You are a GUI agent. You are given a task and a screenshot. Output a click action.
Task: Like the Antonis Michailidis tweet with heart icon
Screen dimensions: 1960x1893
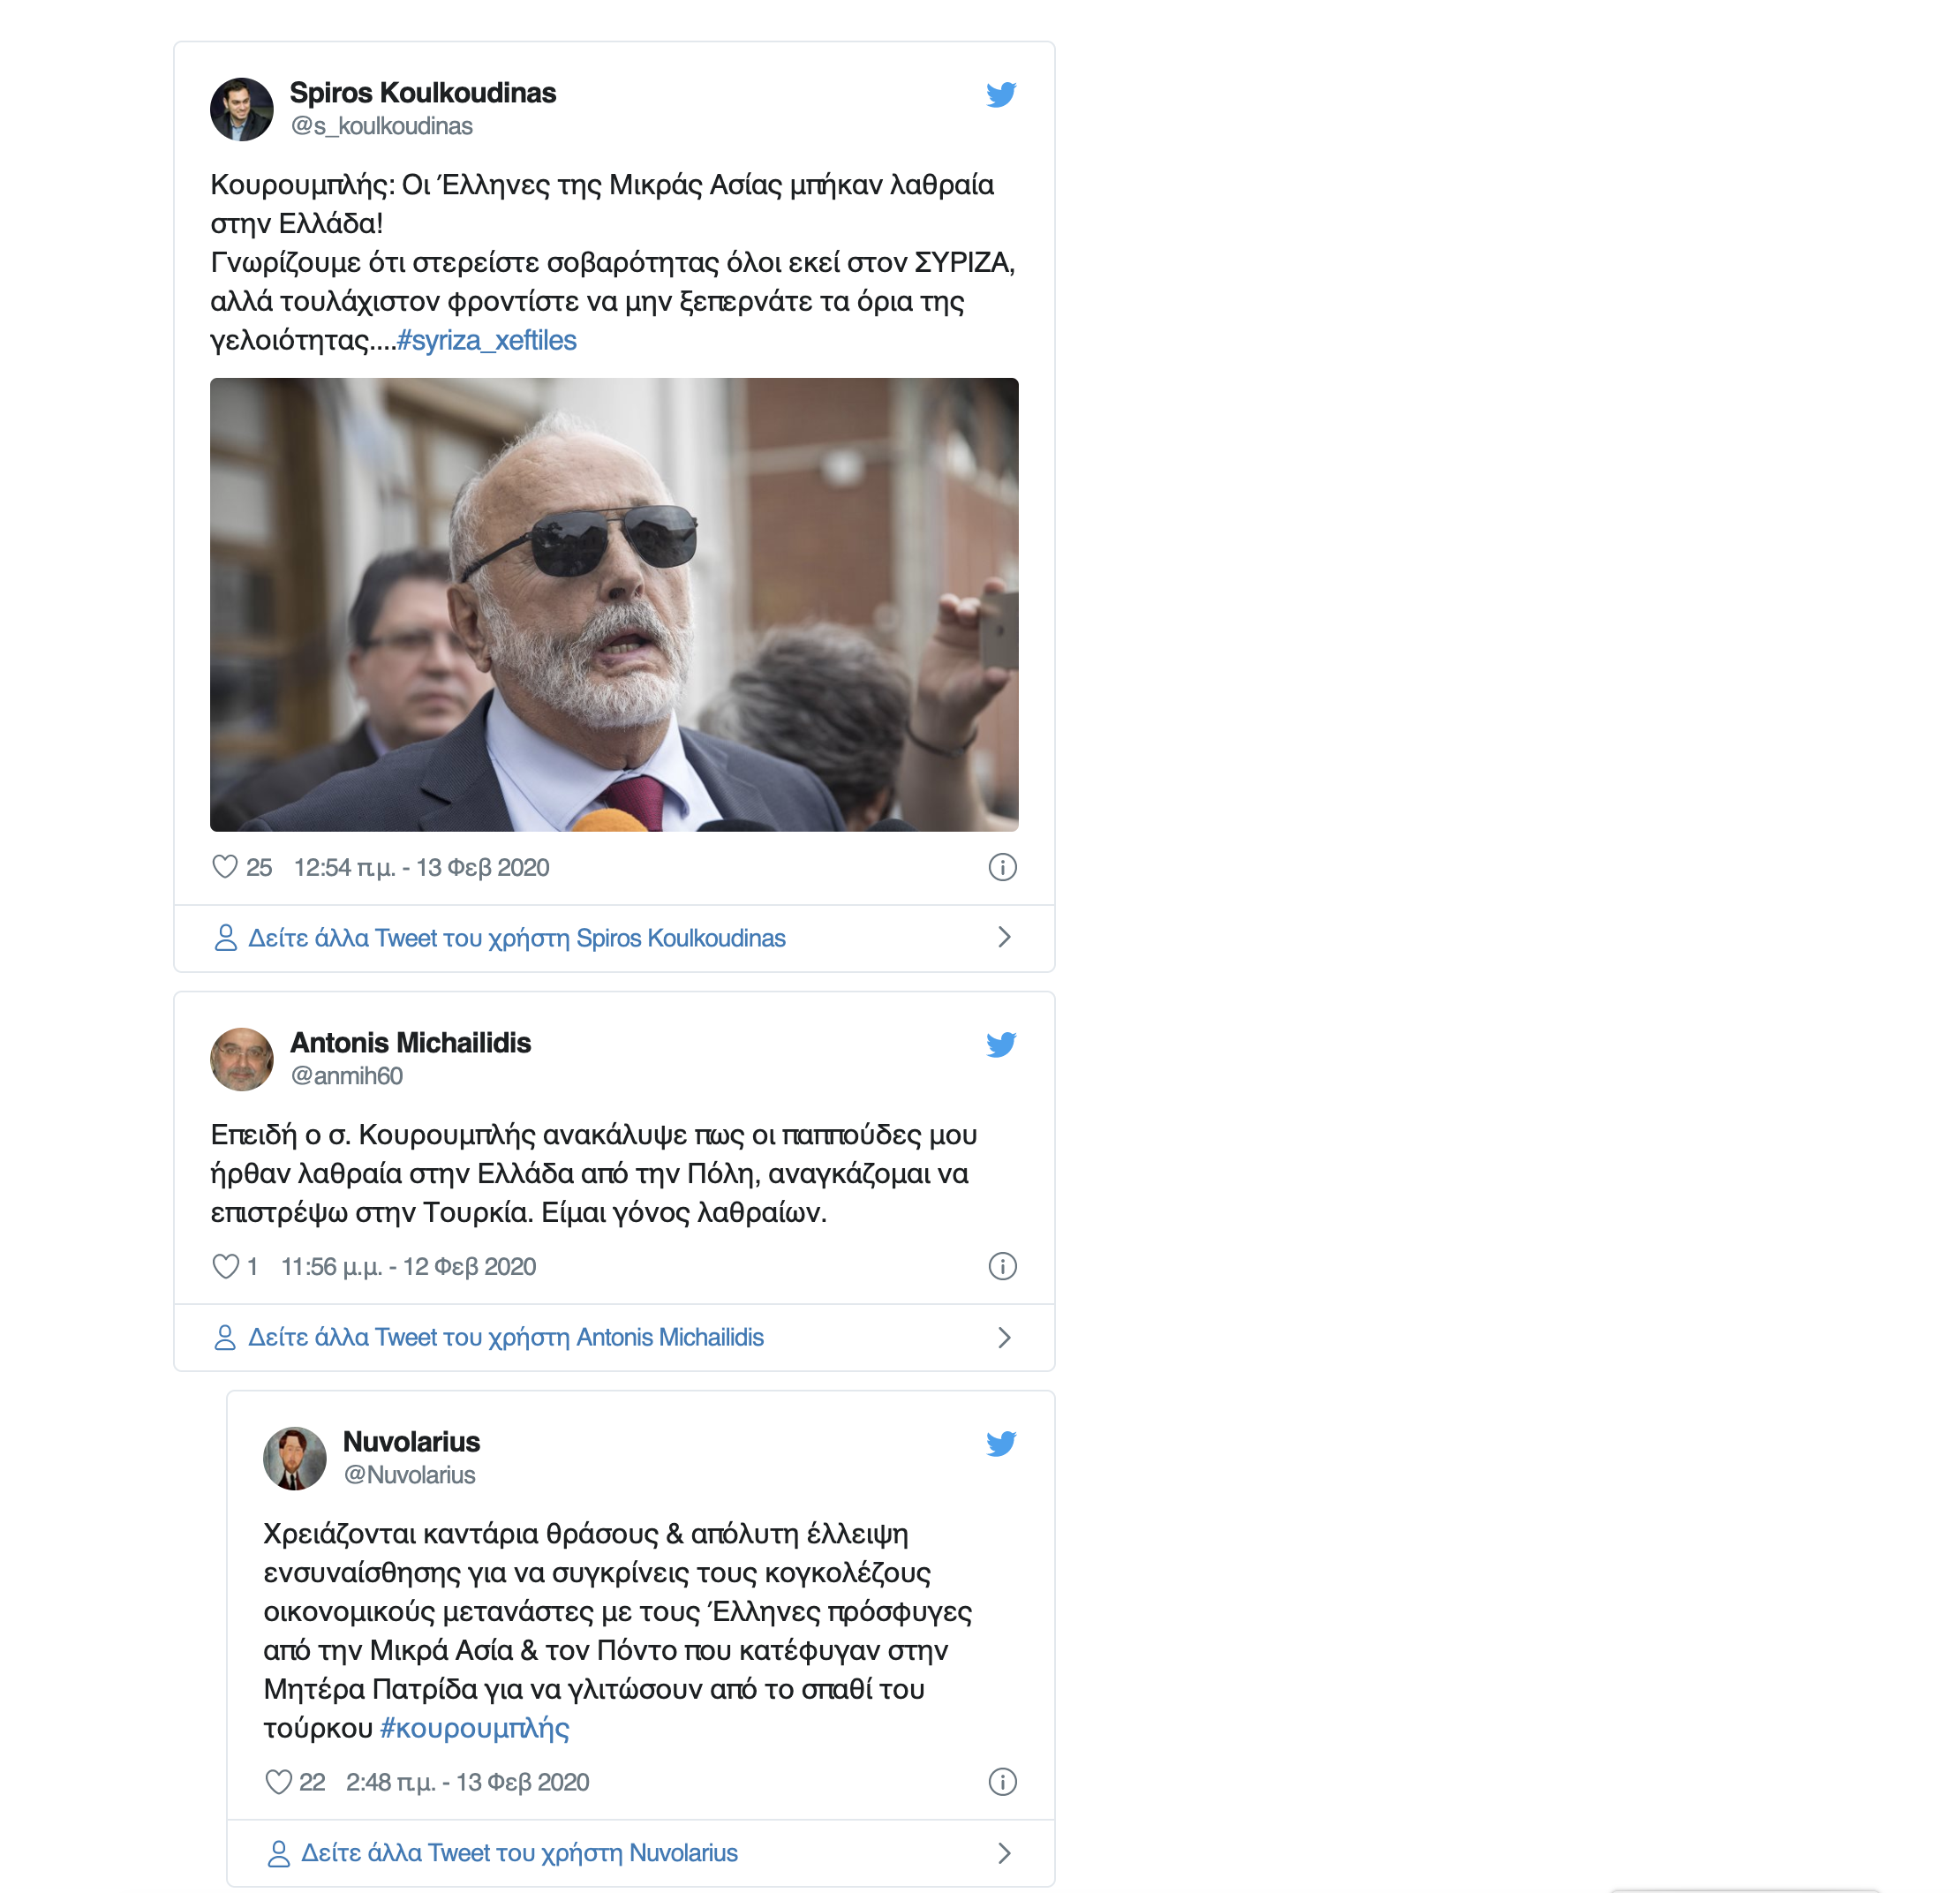[x=225, y=1266]
